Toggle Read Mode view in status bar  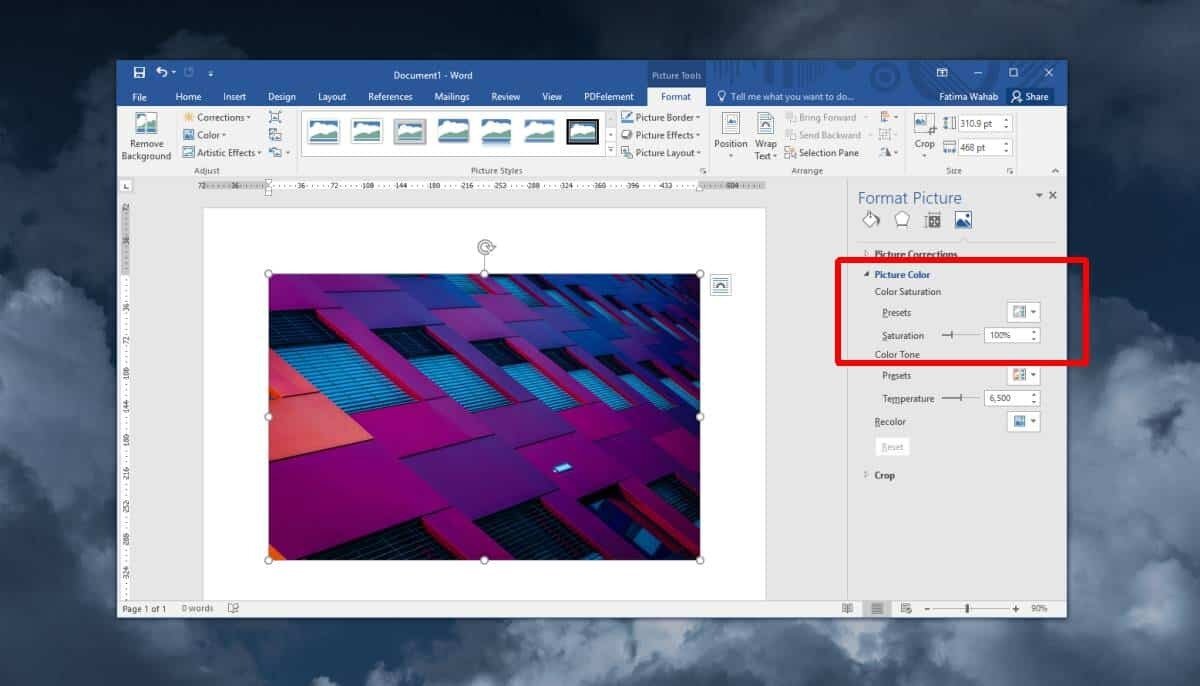pyautogui.click(x=847, y=608)
